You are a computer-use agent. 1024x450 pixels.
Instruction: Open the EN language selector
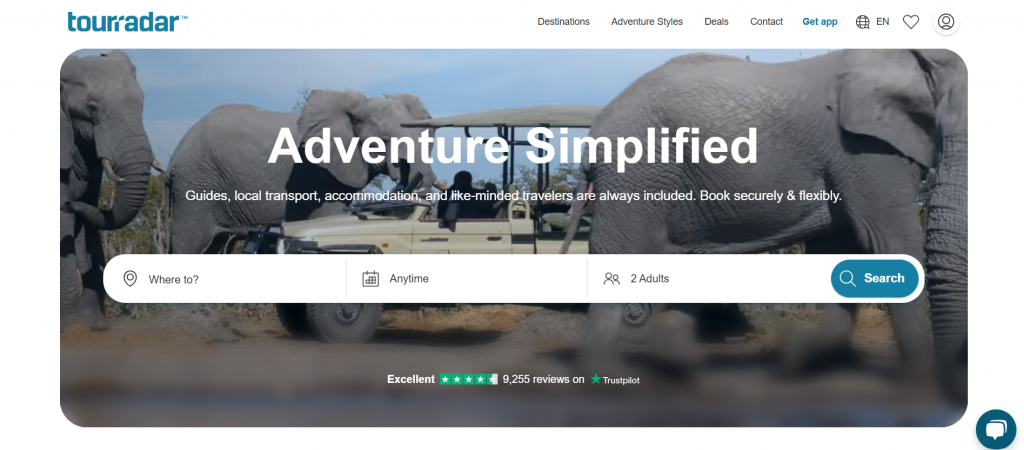(872, 22)
